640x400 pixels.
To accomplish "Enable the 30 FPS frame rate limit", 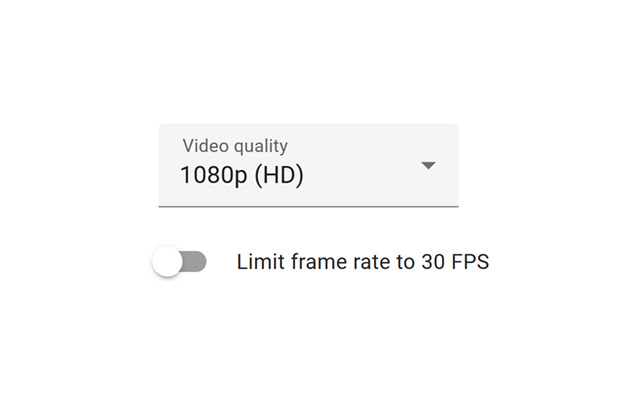I will (180, 262).
